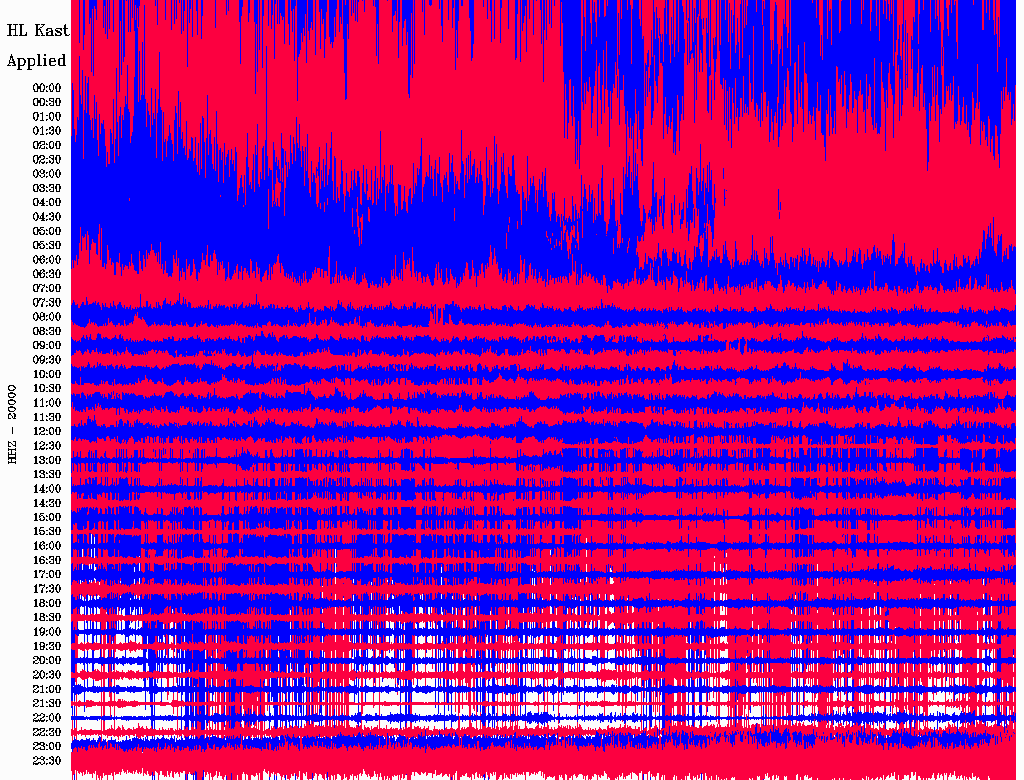Image resolution: width=1024 pixels, height=780 pixels.
Task: Select the 10:30 time label
Action: pos(47,389)
